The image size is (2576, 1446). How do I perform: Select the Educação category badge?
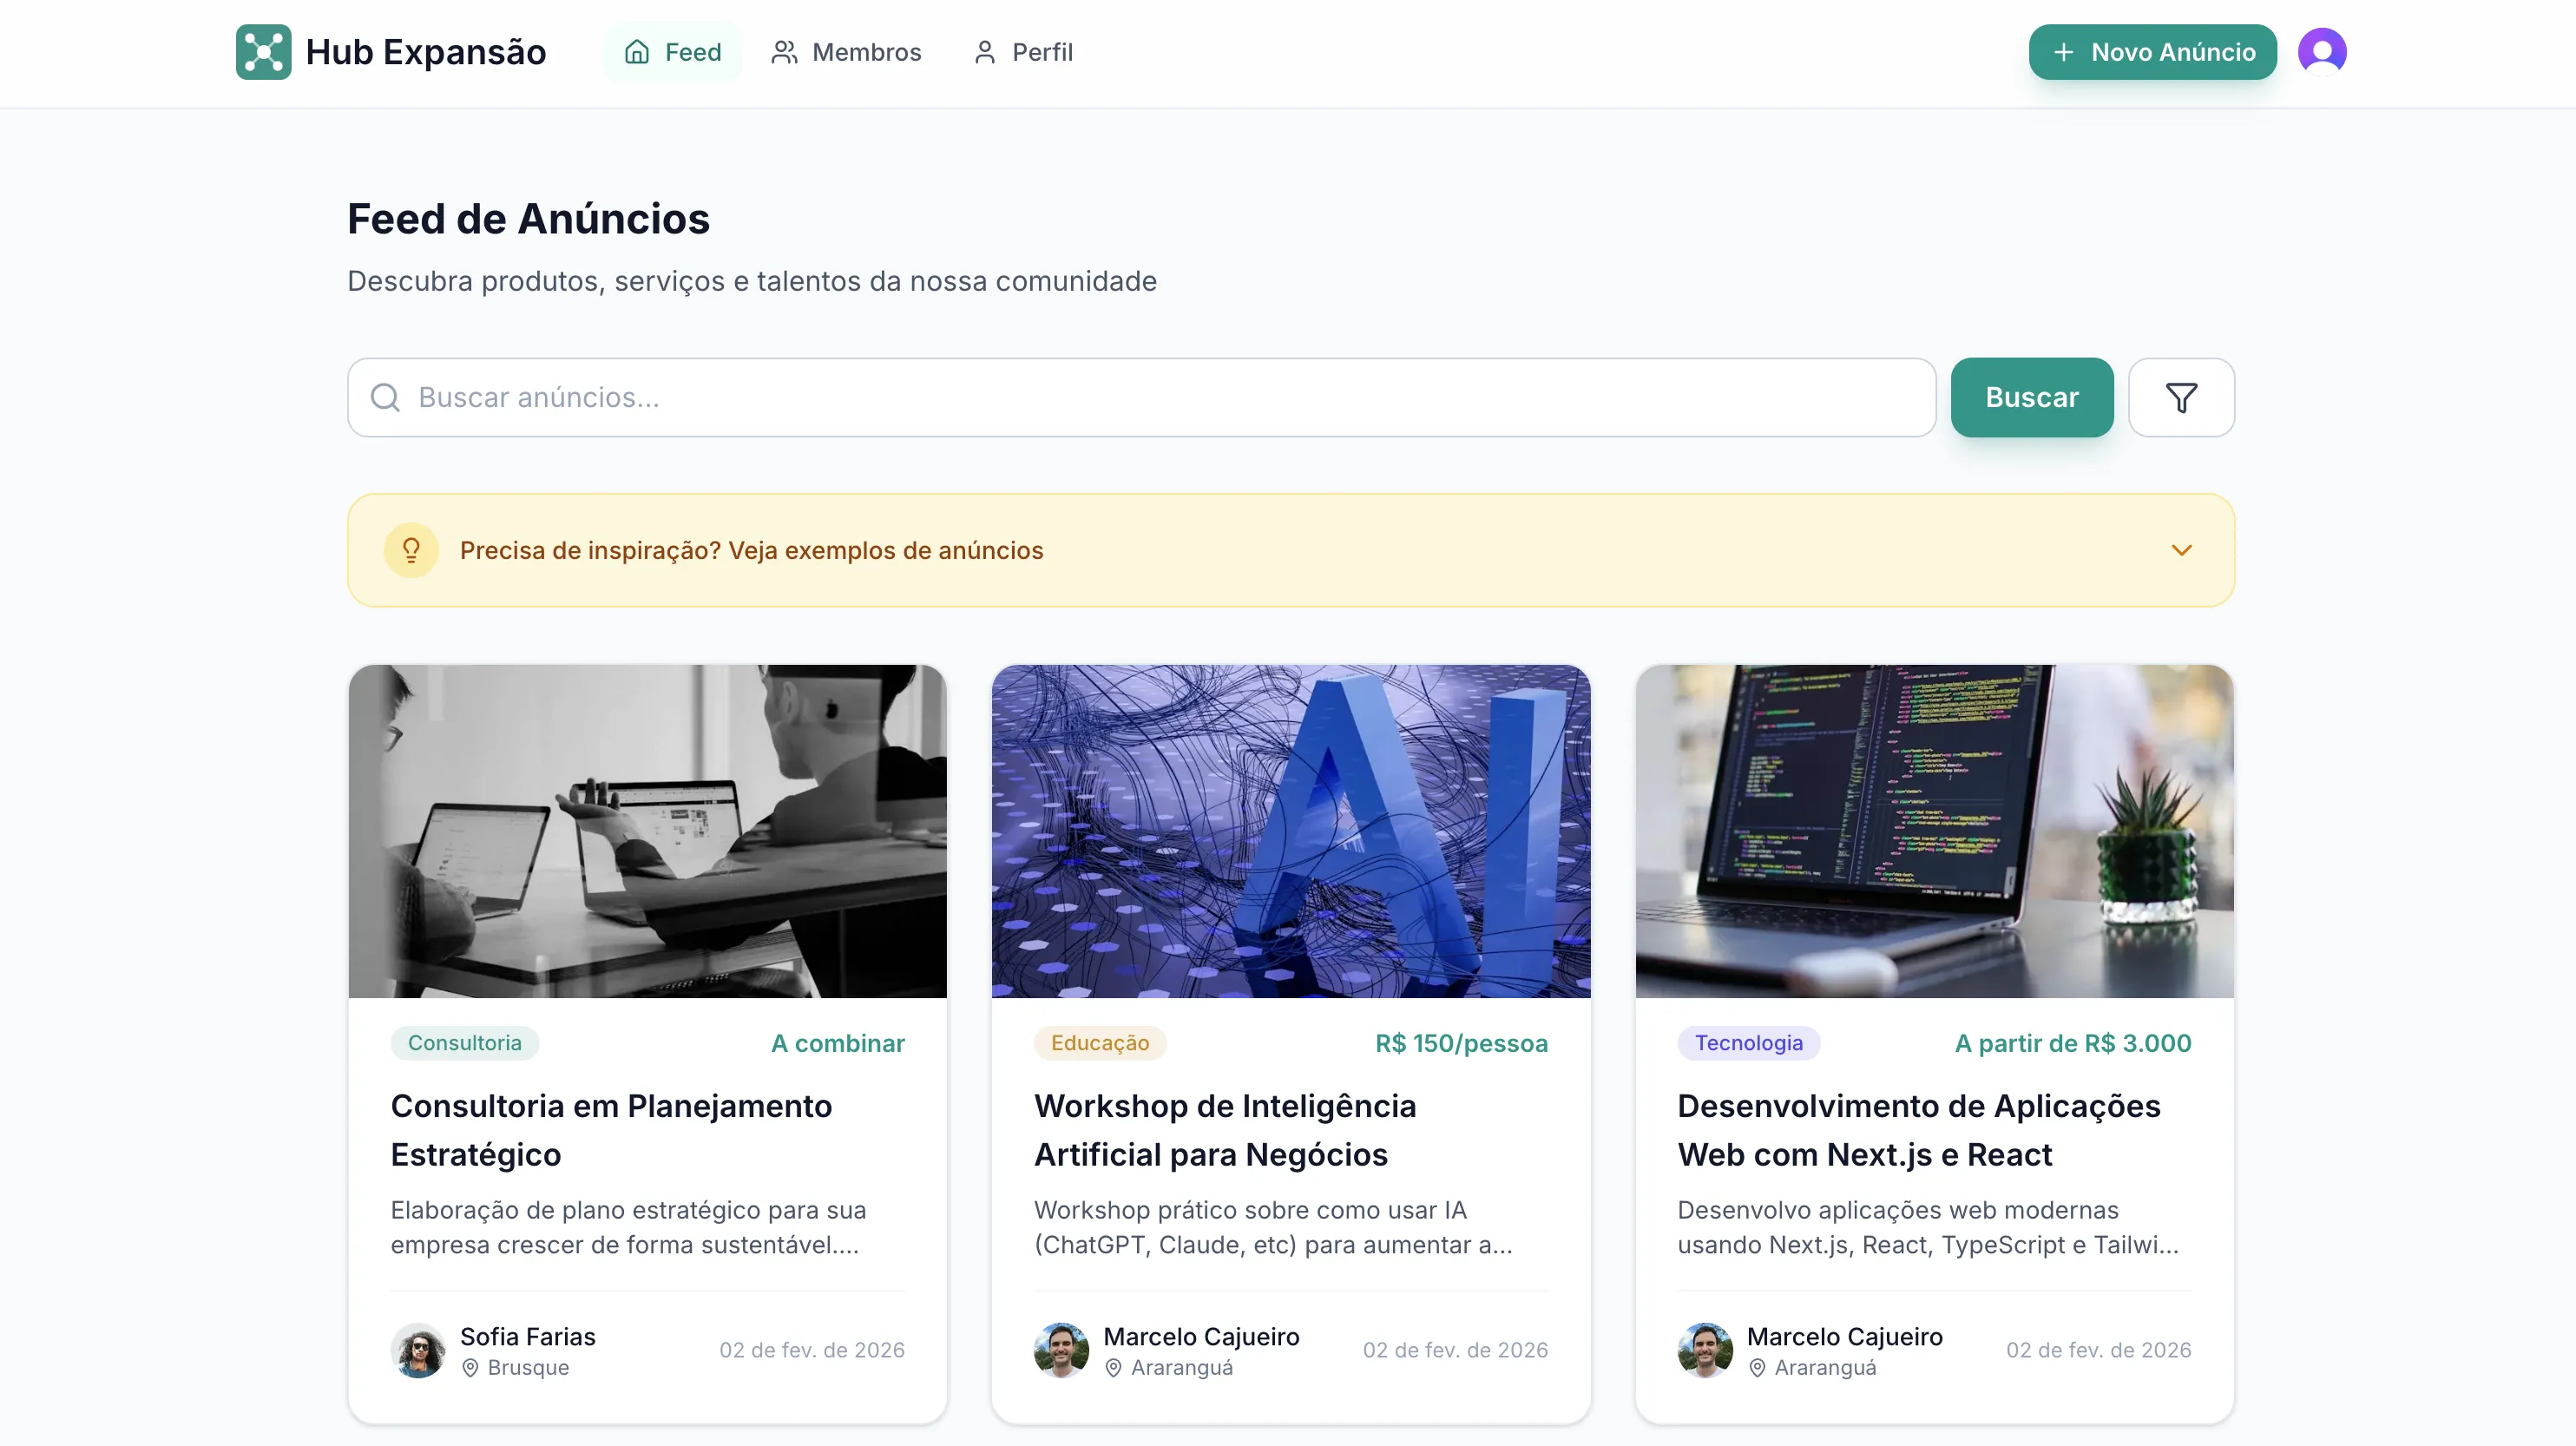point(1098,1043)
